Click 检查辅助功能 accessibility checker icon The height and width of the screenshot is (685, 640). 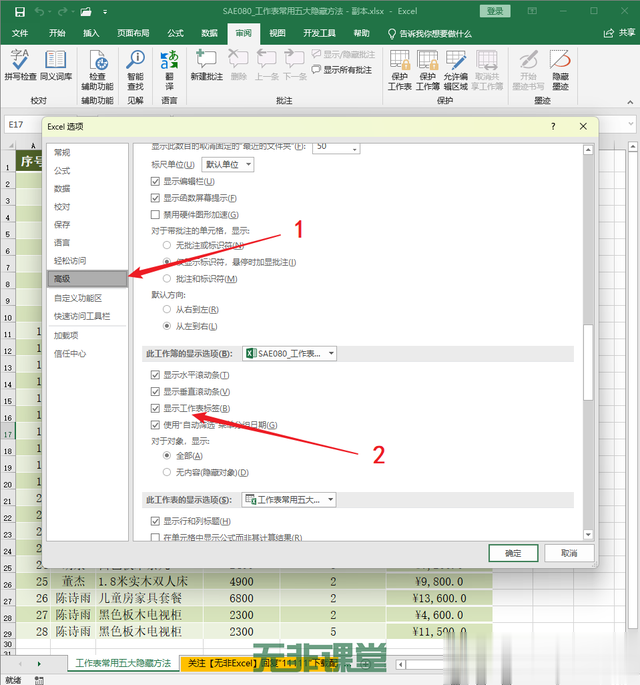tap(97, 70)
